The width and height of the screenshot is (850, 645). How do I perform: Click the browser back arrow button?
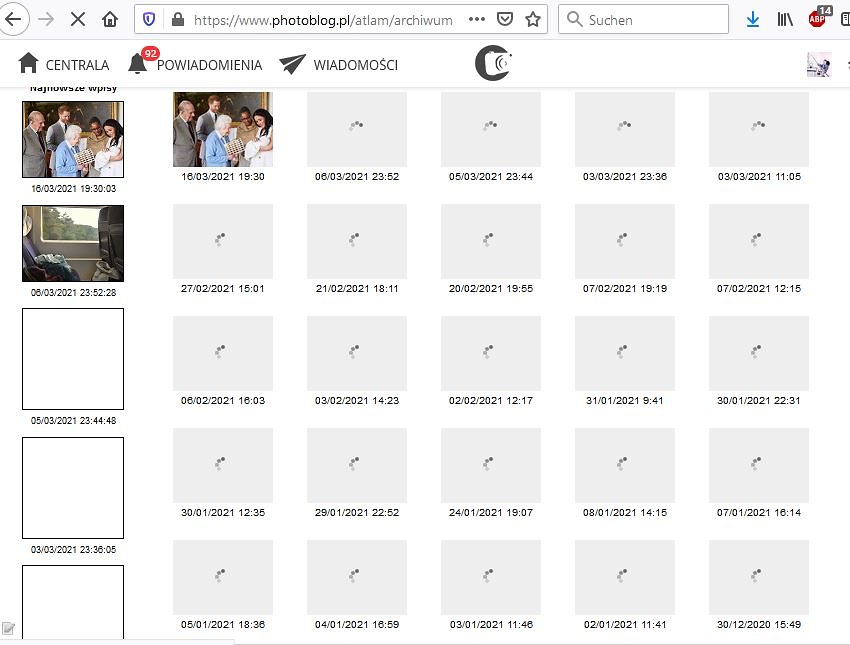[13, 20]
